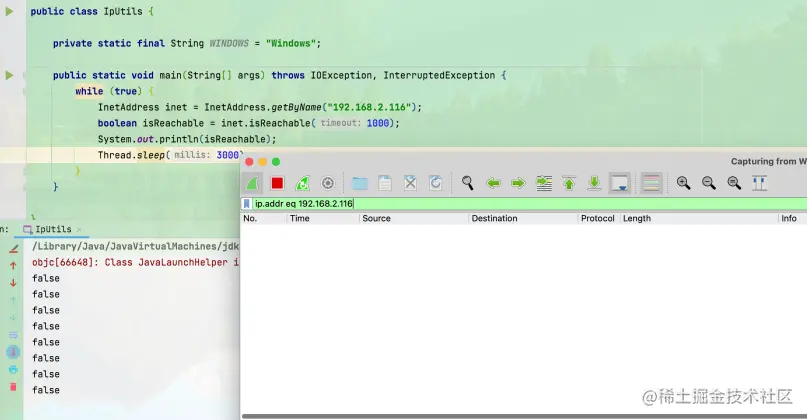Click "192.168.2.116" string in getByName call
Image resolution: width=807 pixels, height=420 pixels.
[369, 107]
